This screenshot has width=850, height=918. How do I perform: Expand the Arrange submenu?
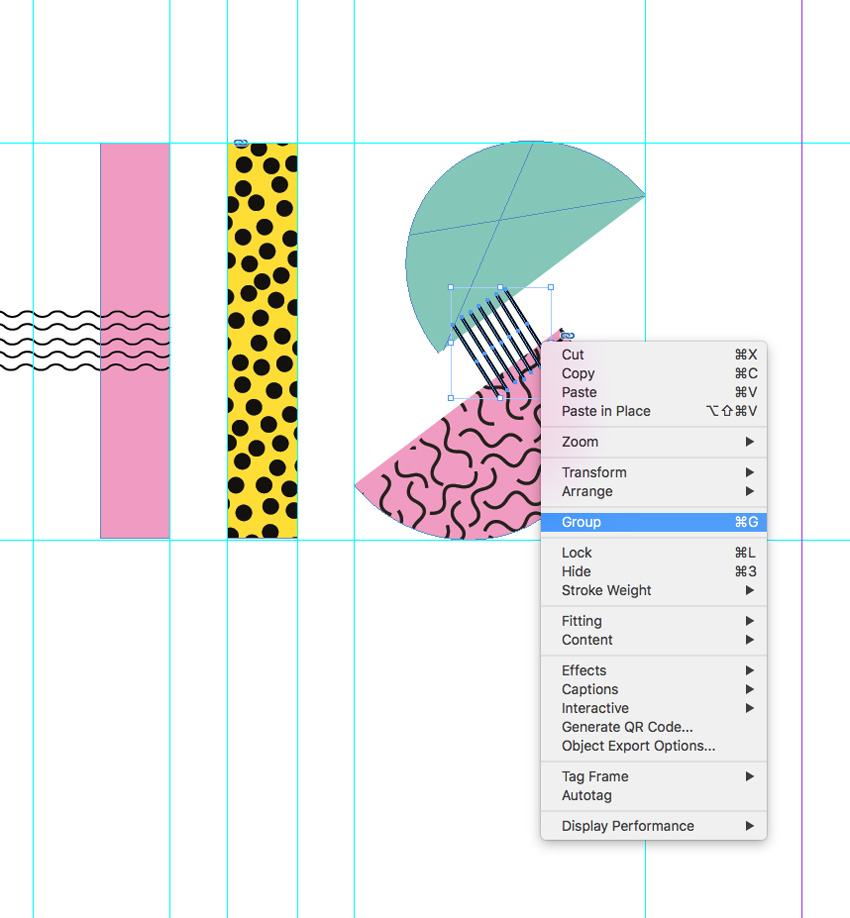[653, 491]
